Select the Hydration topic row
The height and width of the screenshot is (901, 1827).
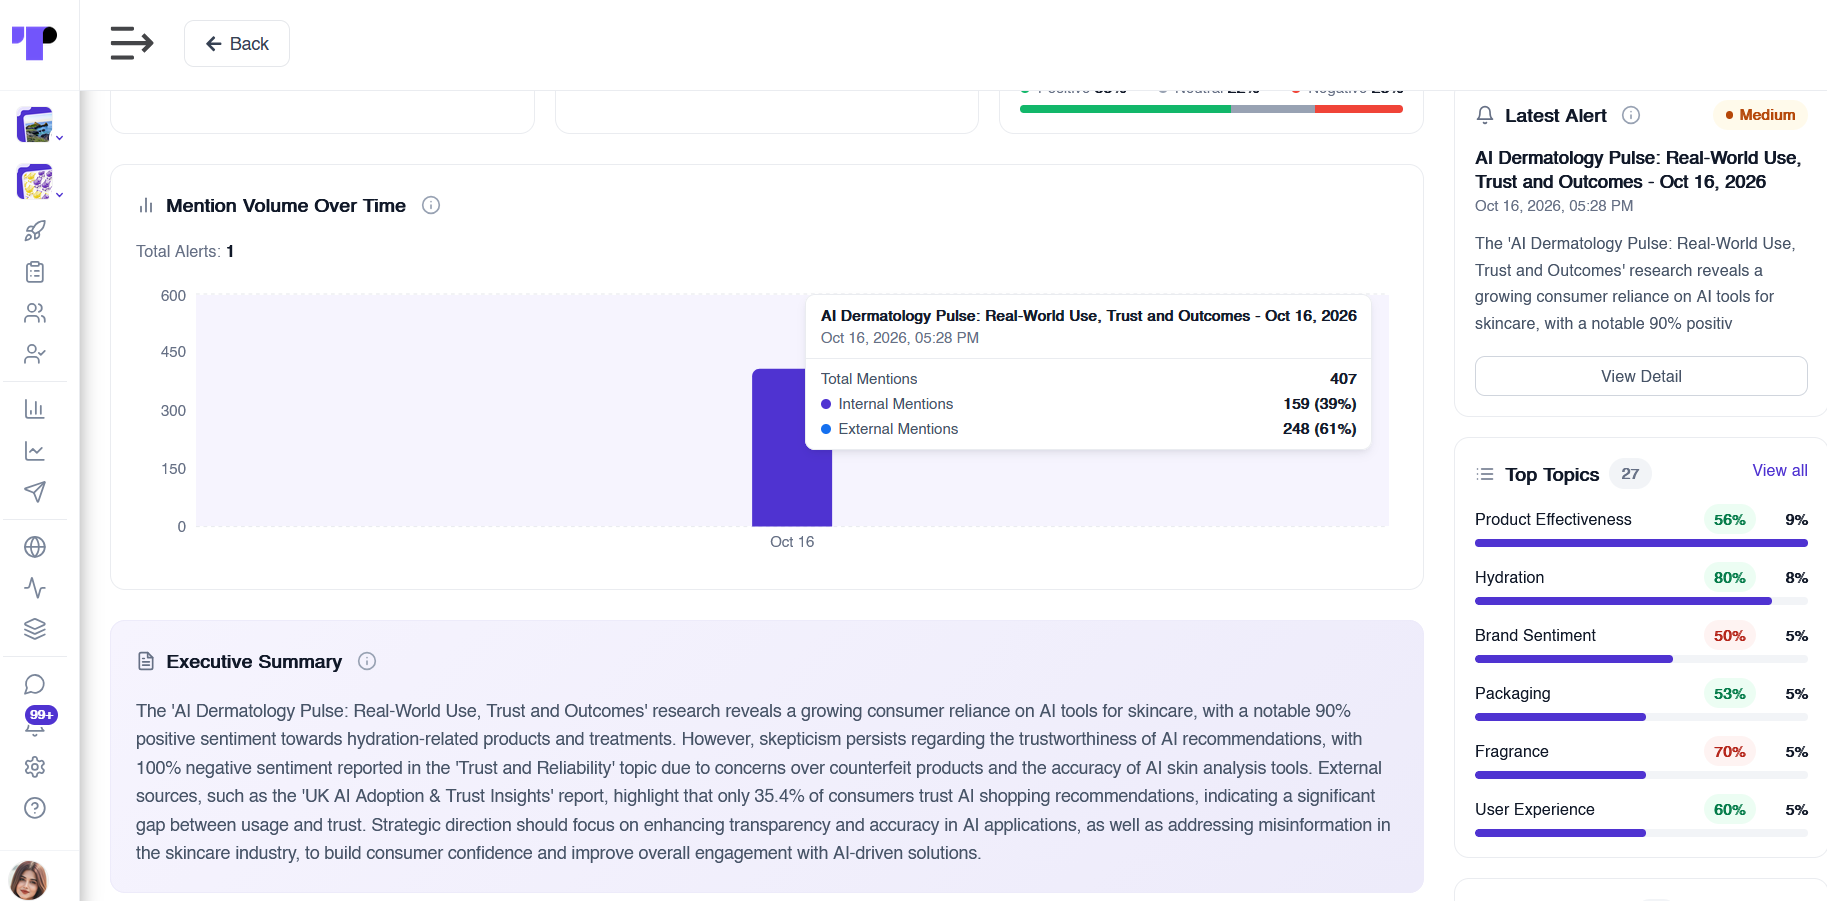point(1641,587)
